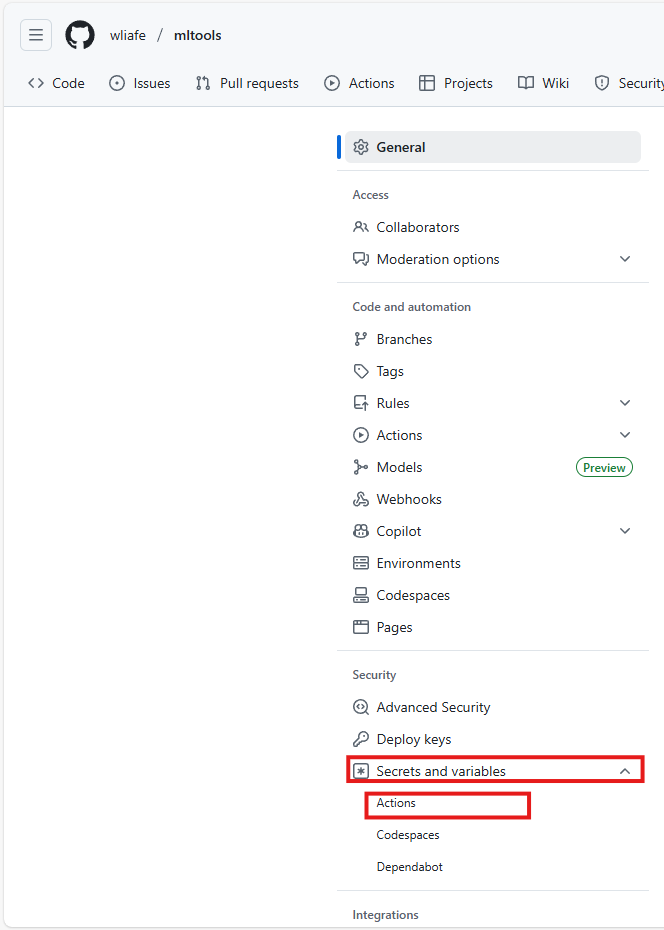664x930 pixels.
Task: Open the Pull requests tab
Action: 247,83
